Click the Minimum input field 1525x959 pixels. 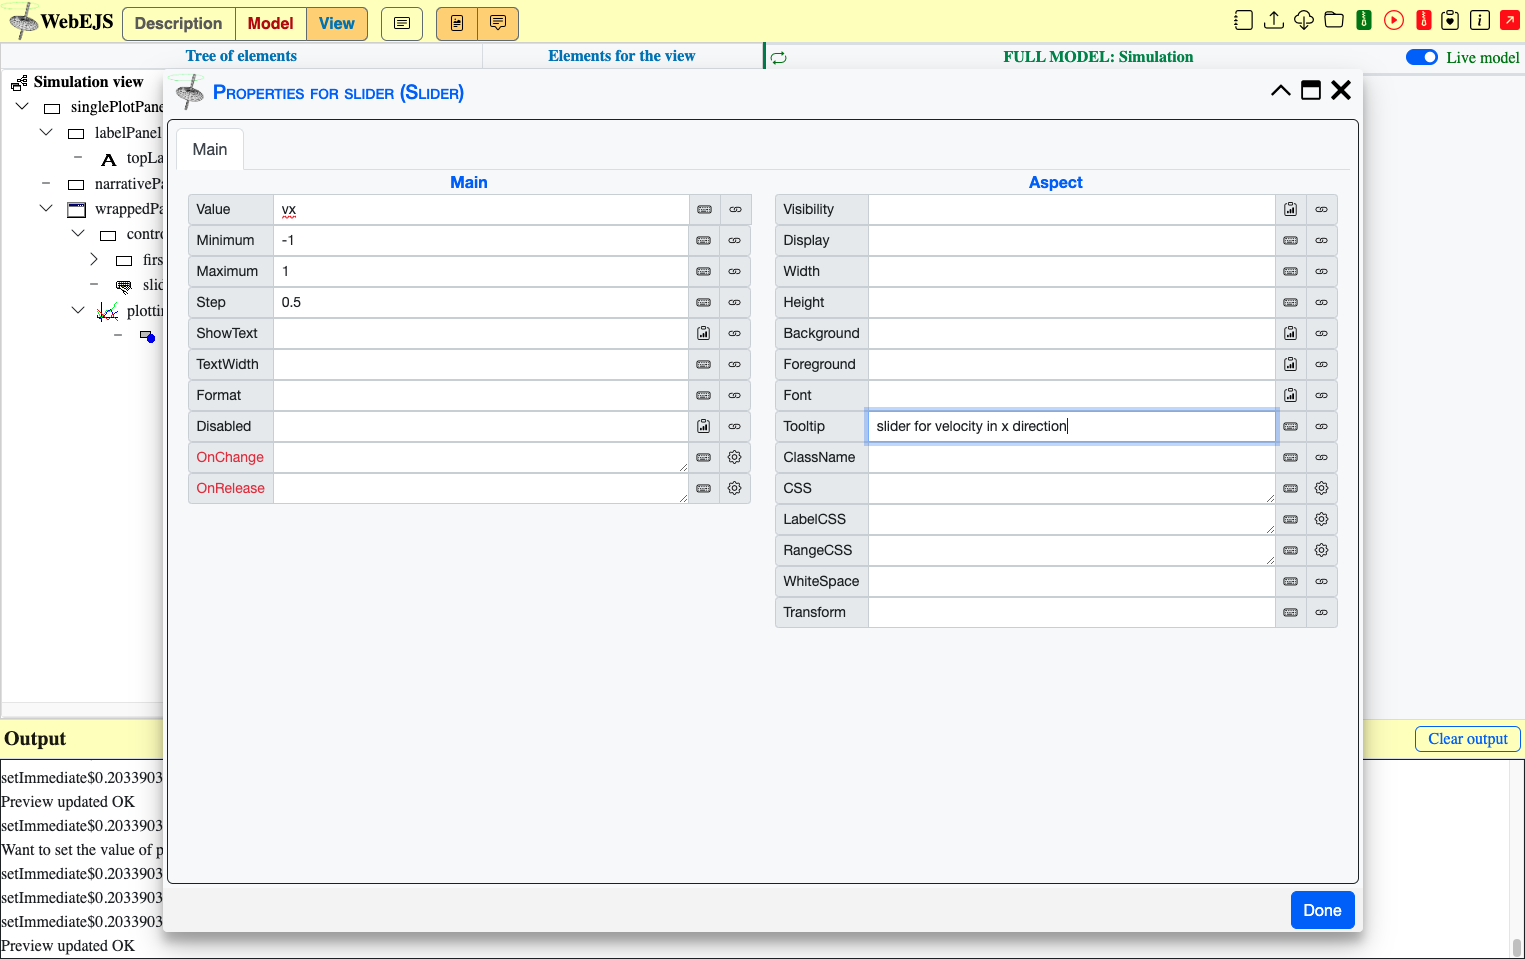[481, 240]
